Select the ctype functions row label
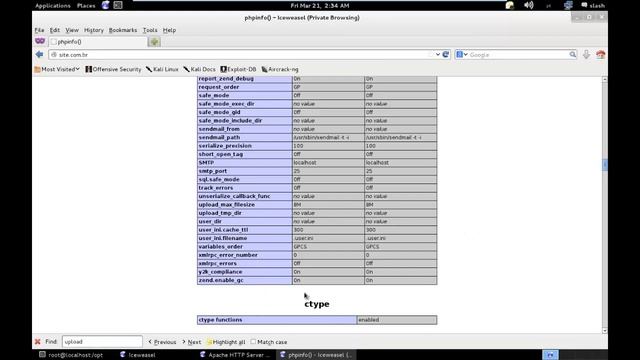Screen dimensions: 640x360 (x=220, y=320)
